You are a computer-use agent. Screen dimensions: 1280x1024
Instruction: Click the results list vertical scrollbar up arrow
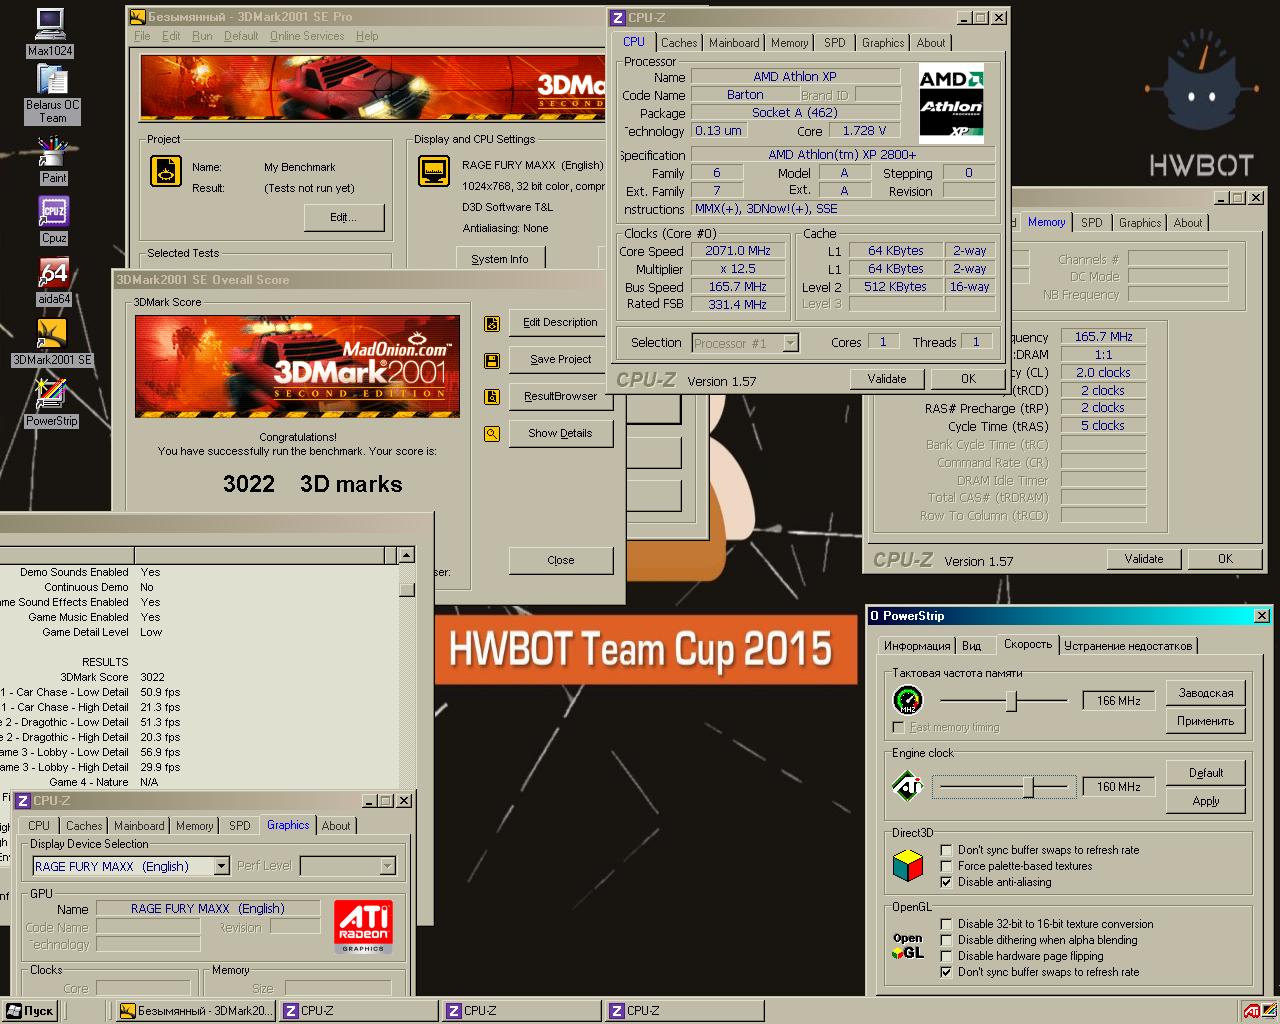click(406, 555)
